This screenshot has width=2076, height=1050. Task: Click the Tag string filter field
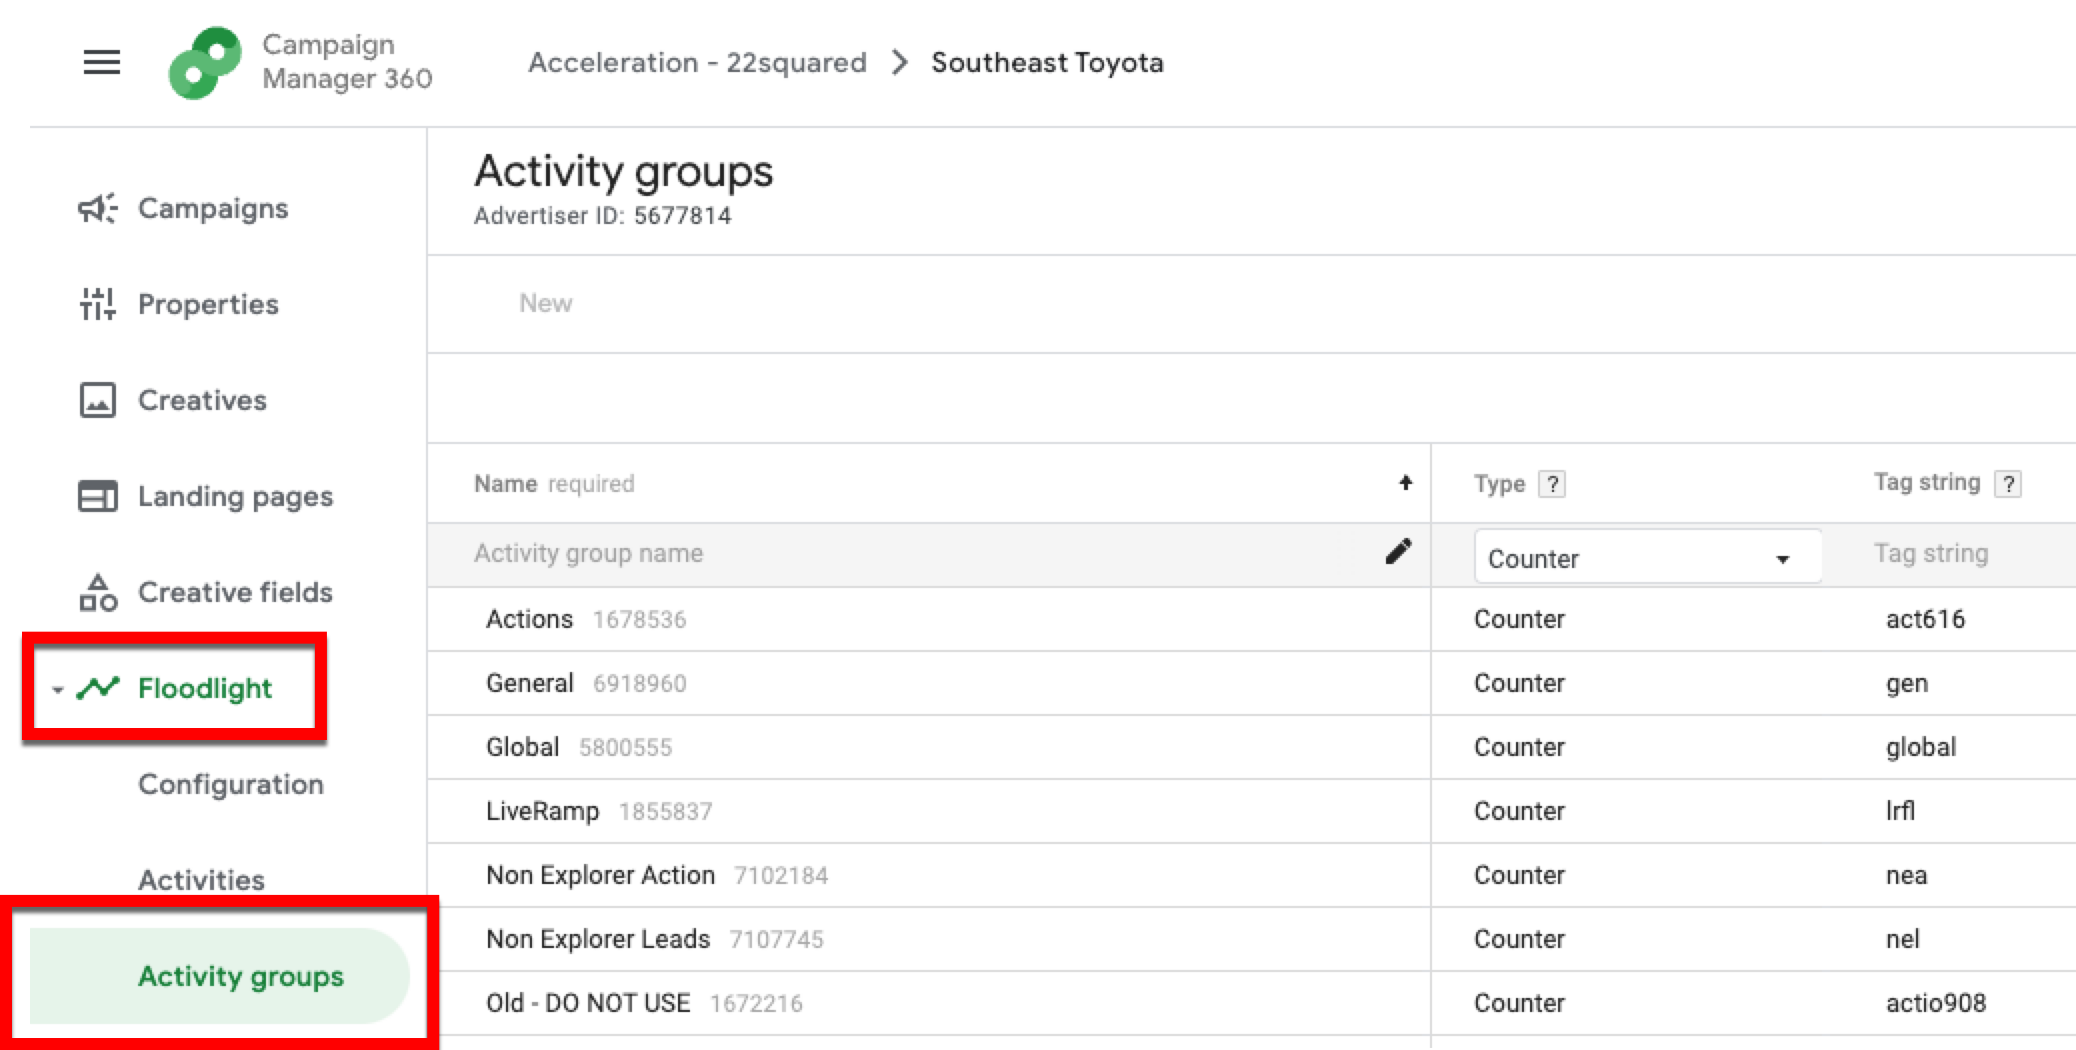(1931, 554)
